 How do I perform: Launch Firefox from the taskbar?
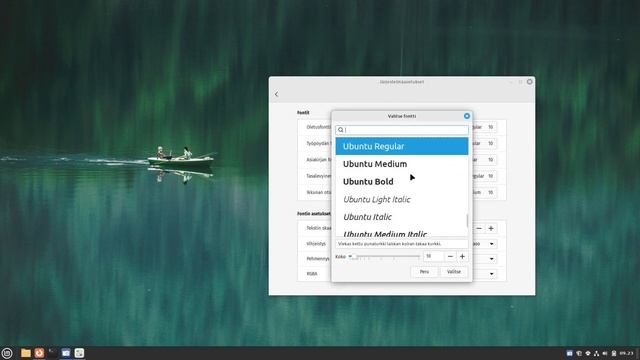pyautogui.click(x=39, y=353)
